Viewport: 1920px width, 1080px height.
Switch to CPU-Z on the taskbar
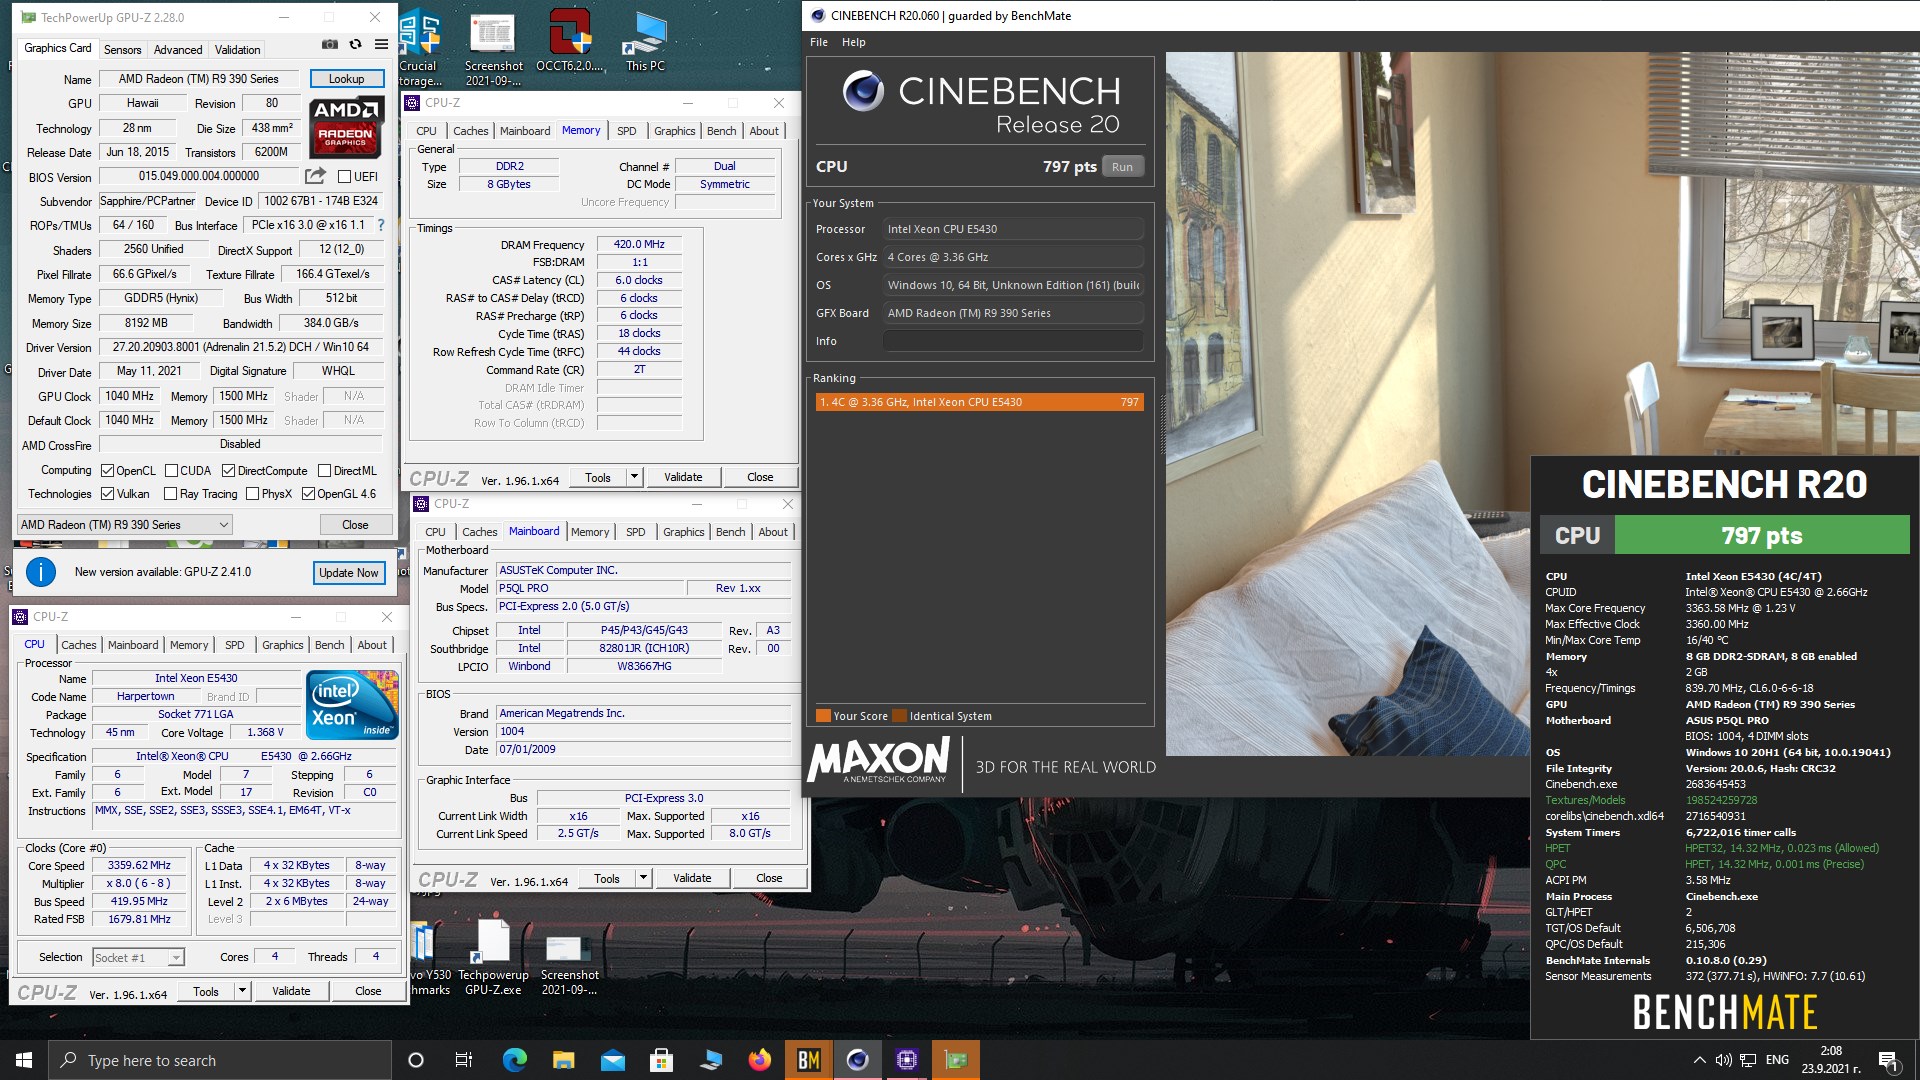click(906, 1060)
